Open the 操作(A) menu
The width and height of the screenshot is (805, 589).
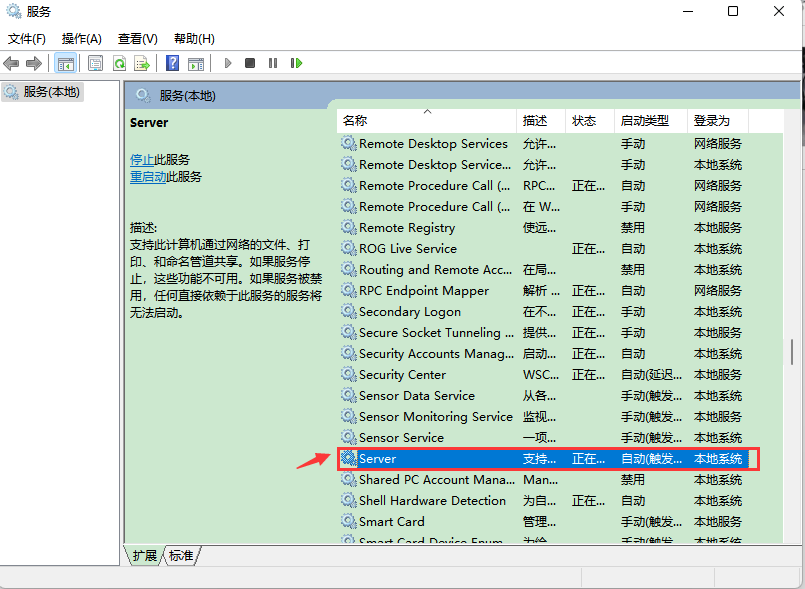[x=82, y=39]
